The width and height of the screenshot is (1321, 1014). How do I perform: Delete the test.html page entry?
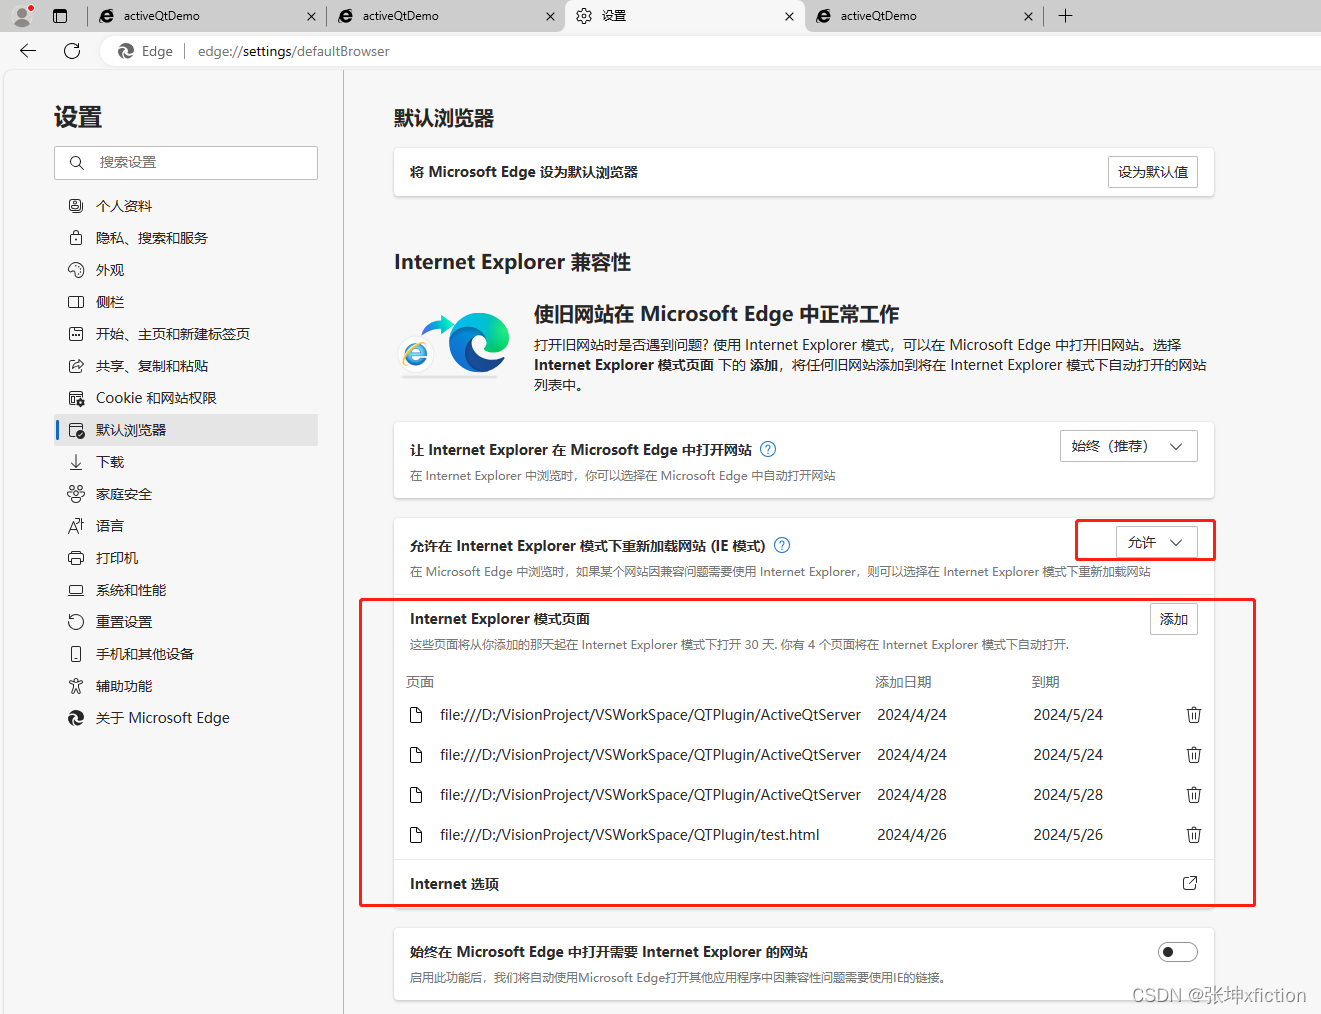coord(1194,835)
